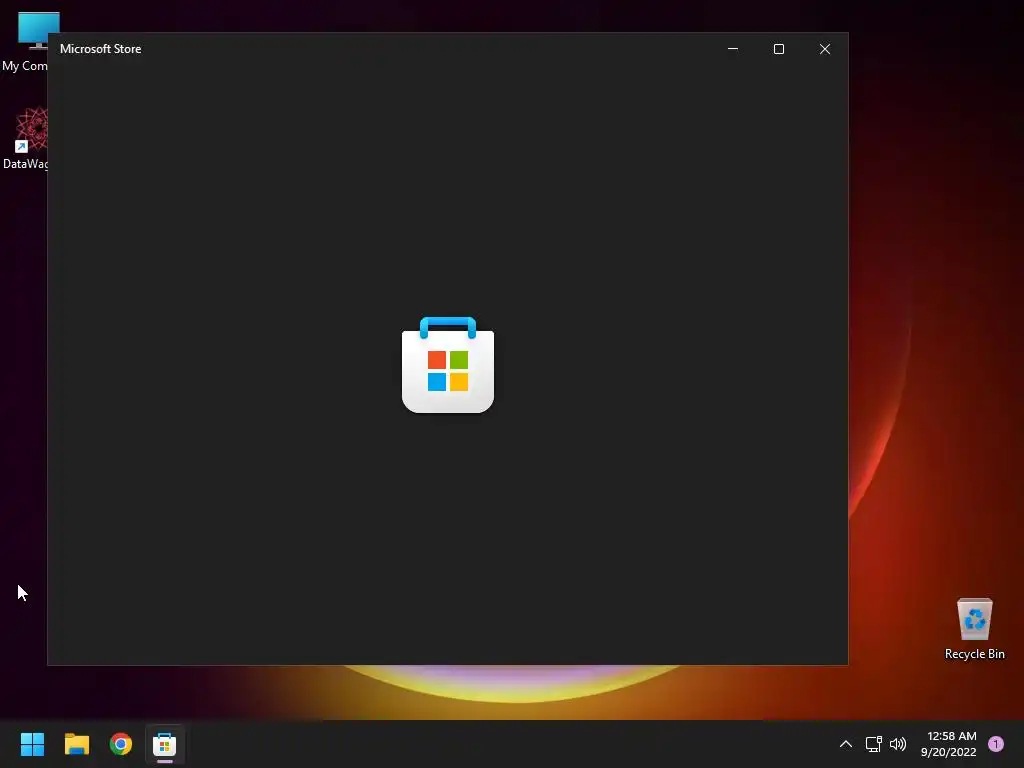Open the volume control in the tray

pyautogui.click(x=898, y=744)
